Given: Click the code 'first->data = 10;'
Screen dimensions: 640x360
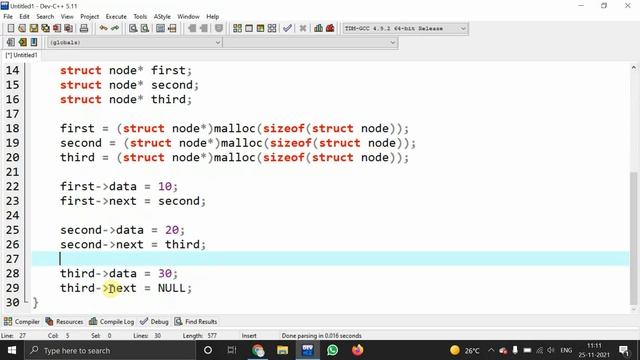Looking at the screenshot, I should point(119,187).
